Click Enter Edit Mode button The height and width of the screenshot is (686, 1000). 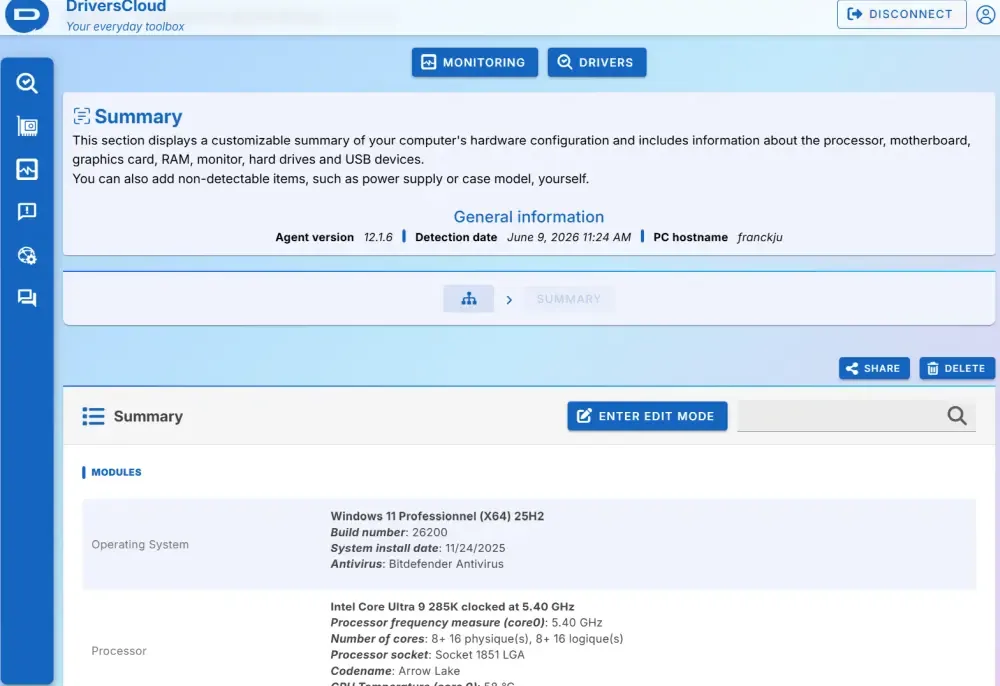647,416
